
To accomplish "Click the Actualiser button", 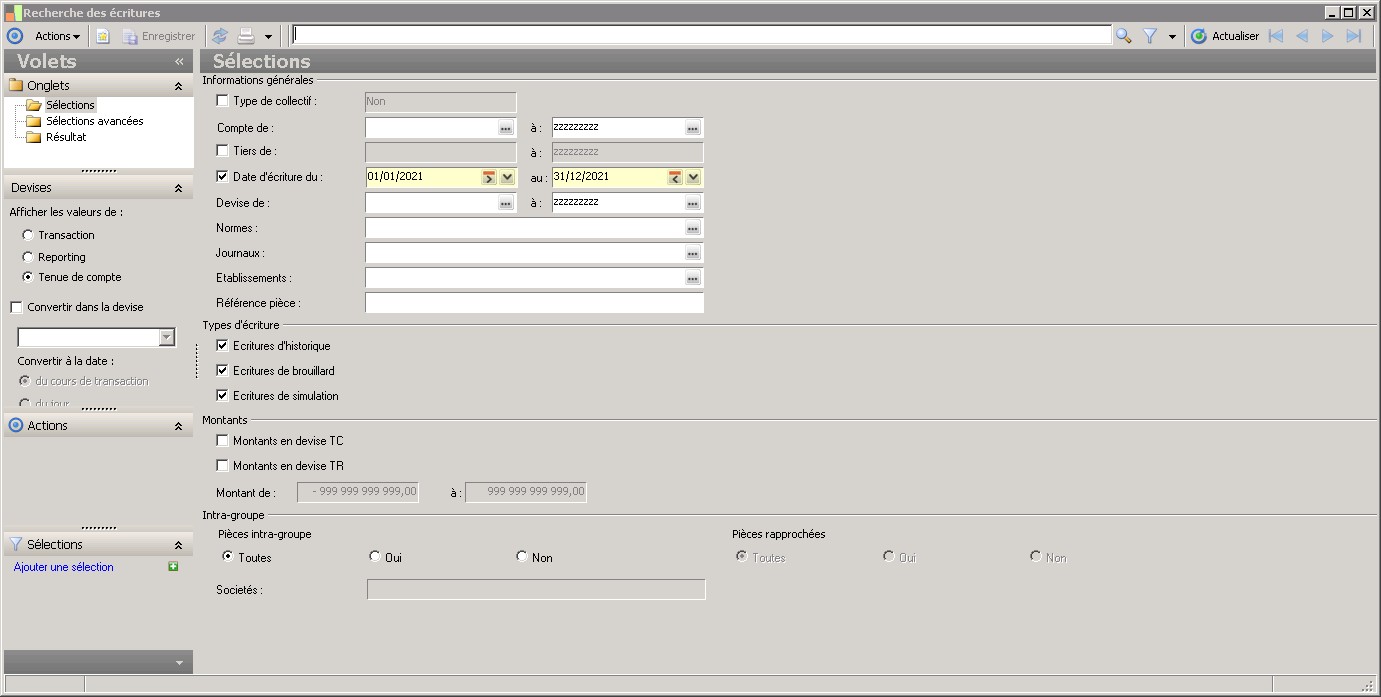I will 1225,36.
